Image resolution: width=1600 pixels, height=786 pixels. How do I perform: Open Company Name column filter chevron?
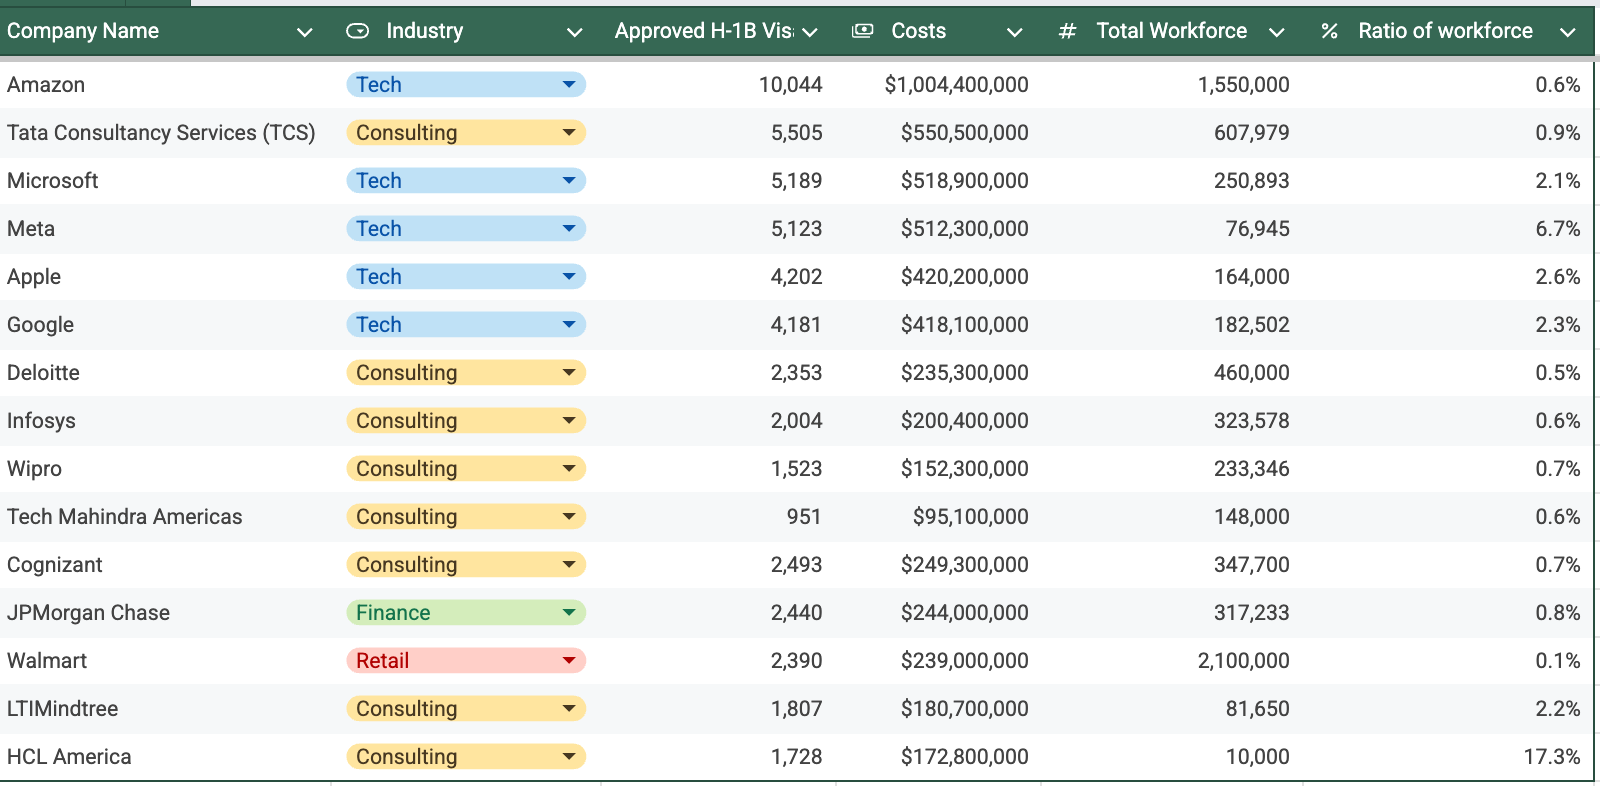[x=305, y=32]
